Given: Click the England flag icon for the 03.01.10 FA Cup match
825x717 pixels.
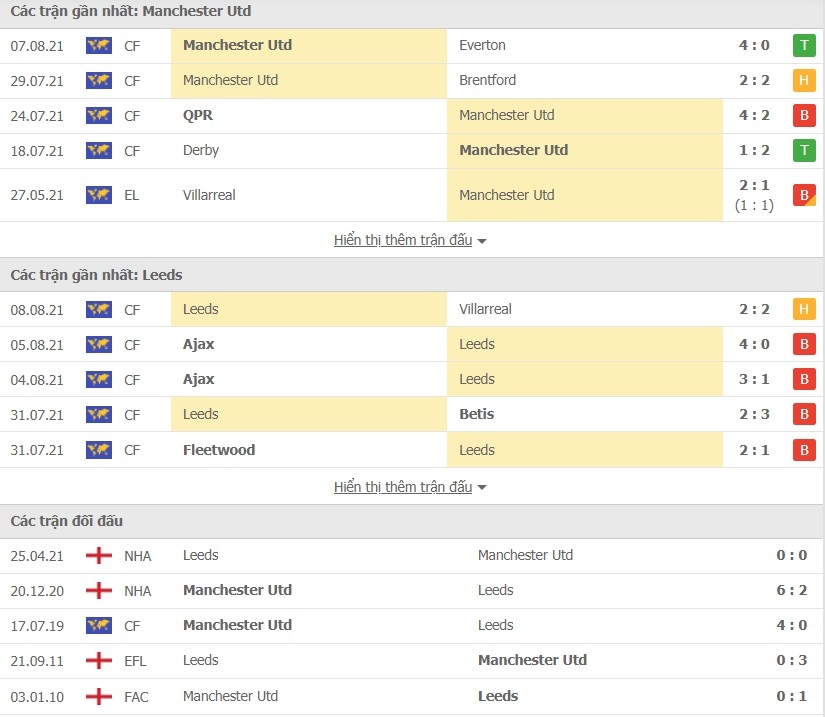Looking at the screenshot, I should coord(99,696).
